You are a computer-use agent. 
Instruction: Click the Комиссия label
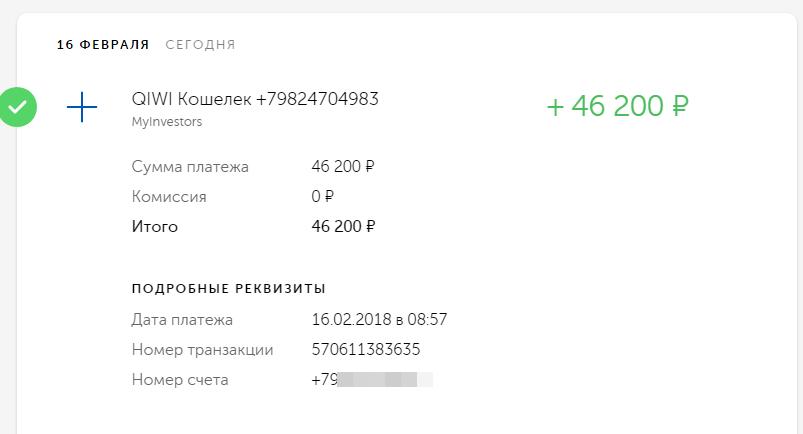tap(169, 197)
